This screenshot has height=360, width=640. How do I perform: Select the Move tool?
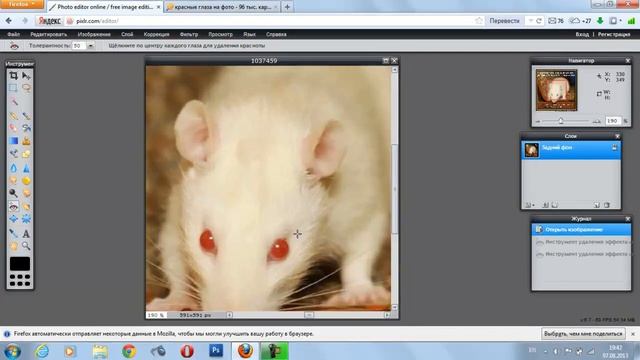point(26,76)
